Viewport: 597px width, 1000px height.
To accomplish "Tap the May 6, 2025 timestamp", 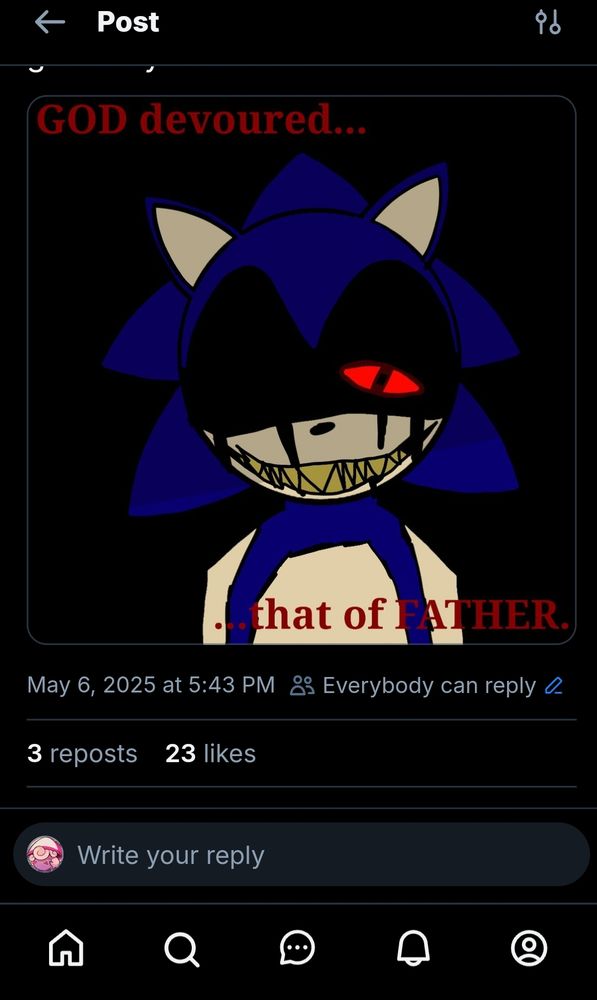I will pos(150,686).
